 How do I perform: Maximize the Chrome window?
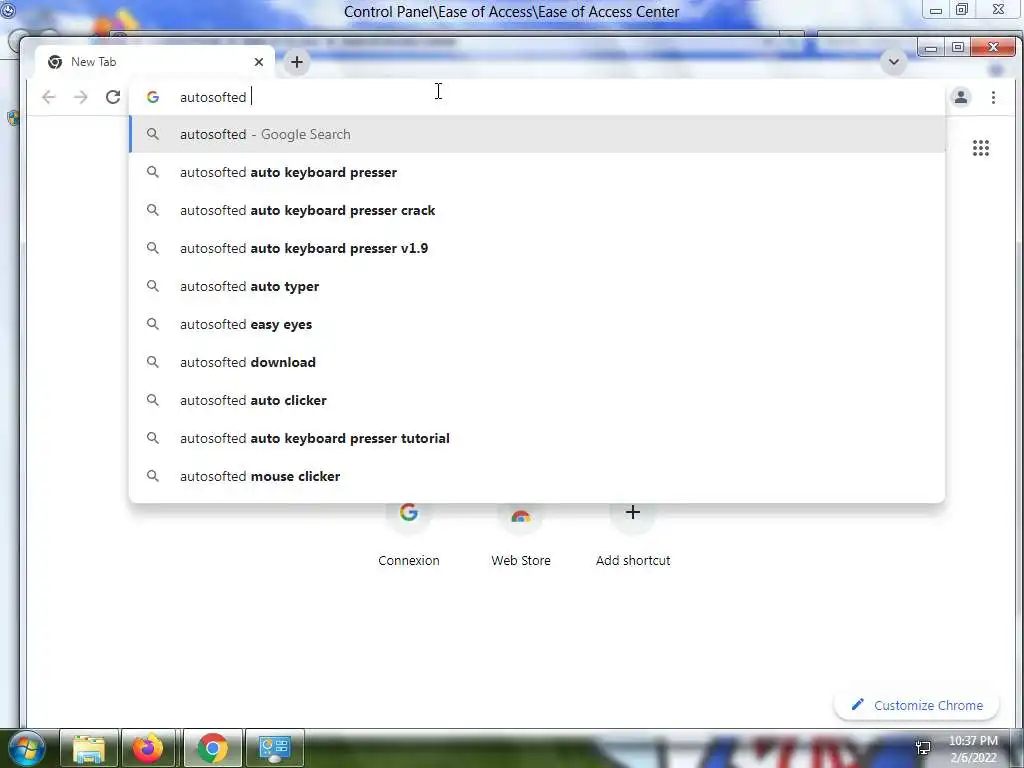click(958, 48)
